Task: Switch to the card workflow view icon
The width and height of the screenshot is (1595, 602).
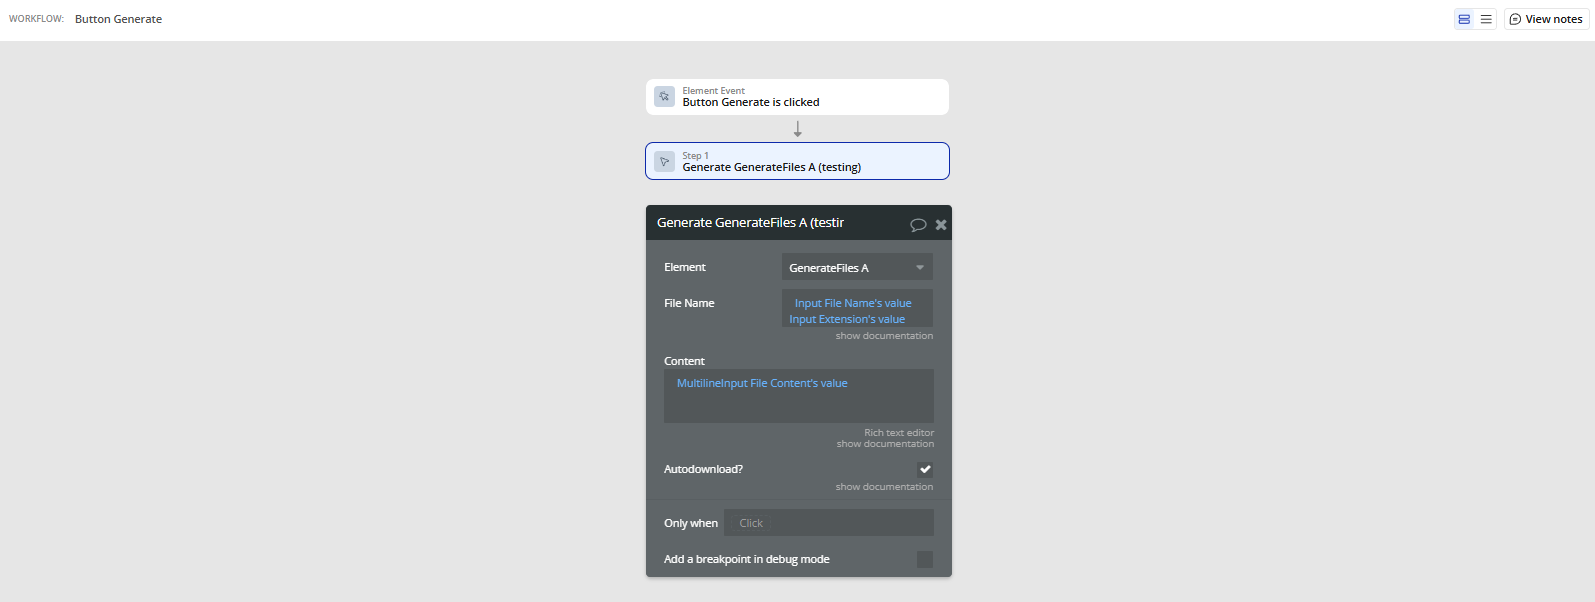Action: (x=1464, y=19)
